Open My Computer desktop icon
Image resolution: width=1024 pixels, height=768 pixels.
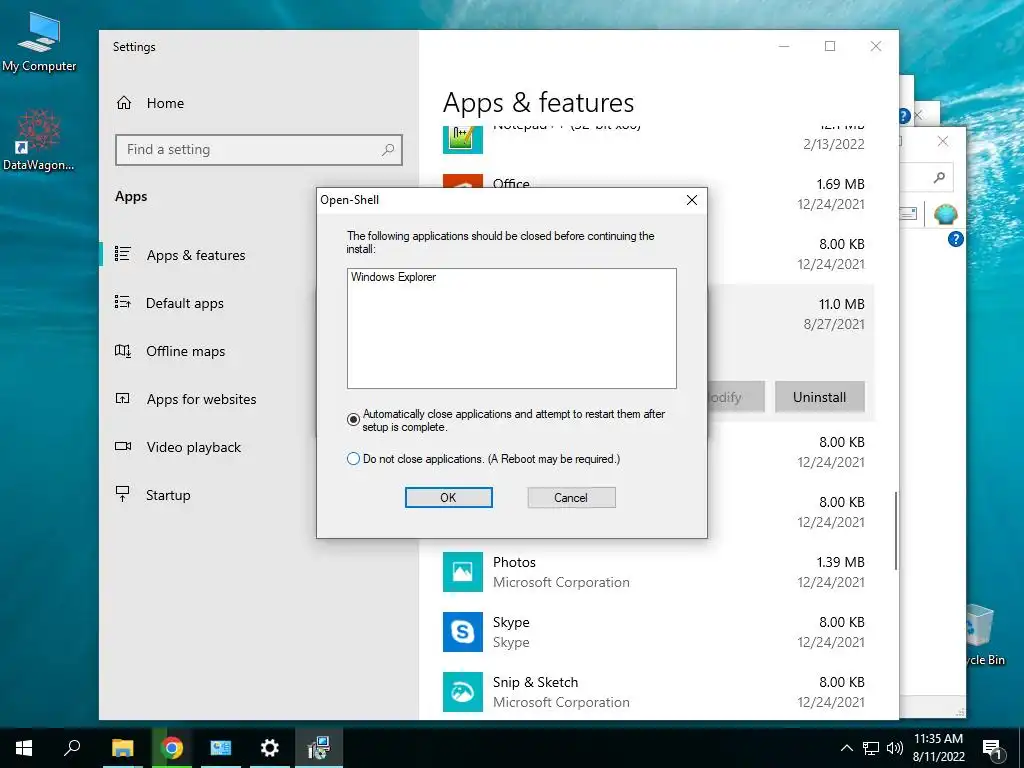coord(39,42)
